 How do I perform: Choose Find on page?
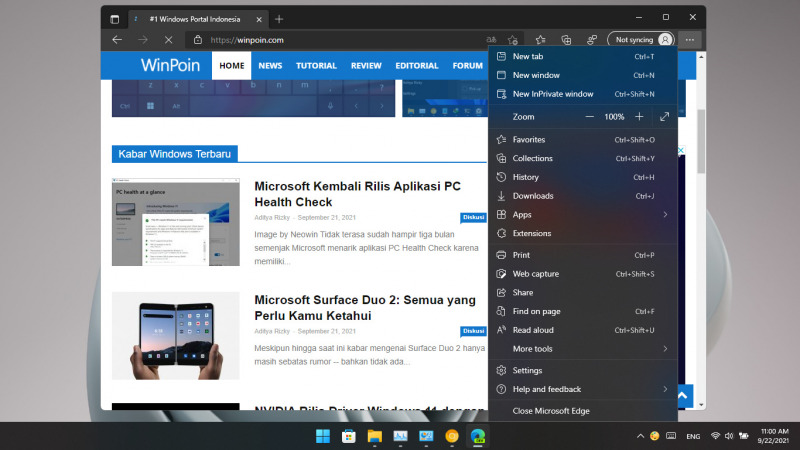(x=583, y=311)
